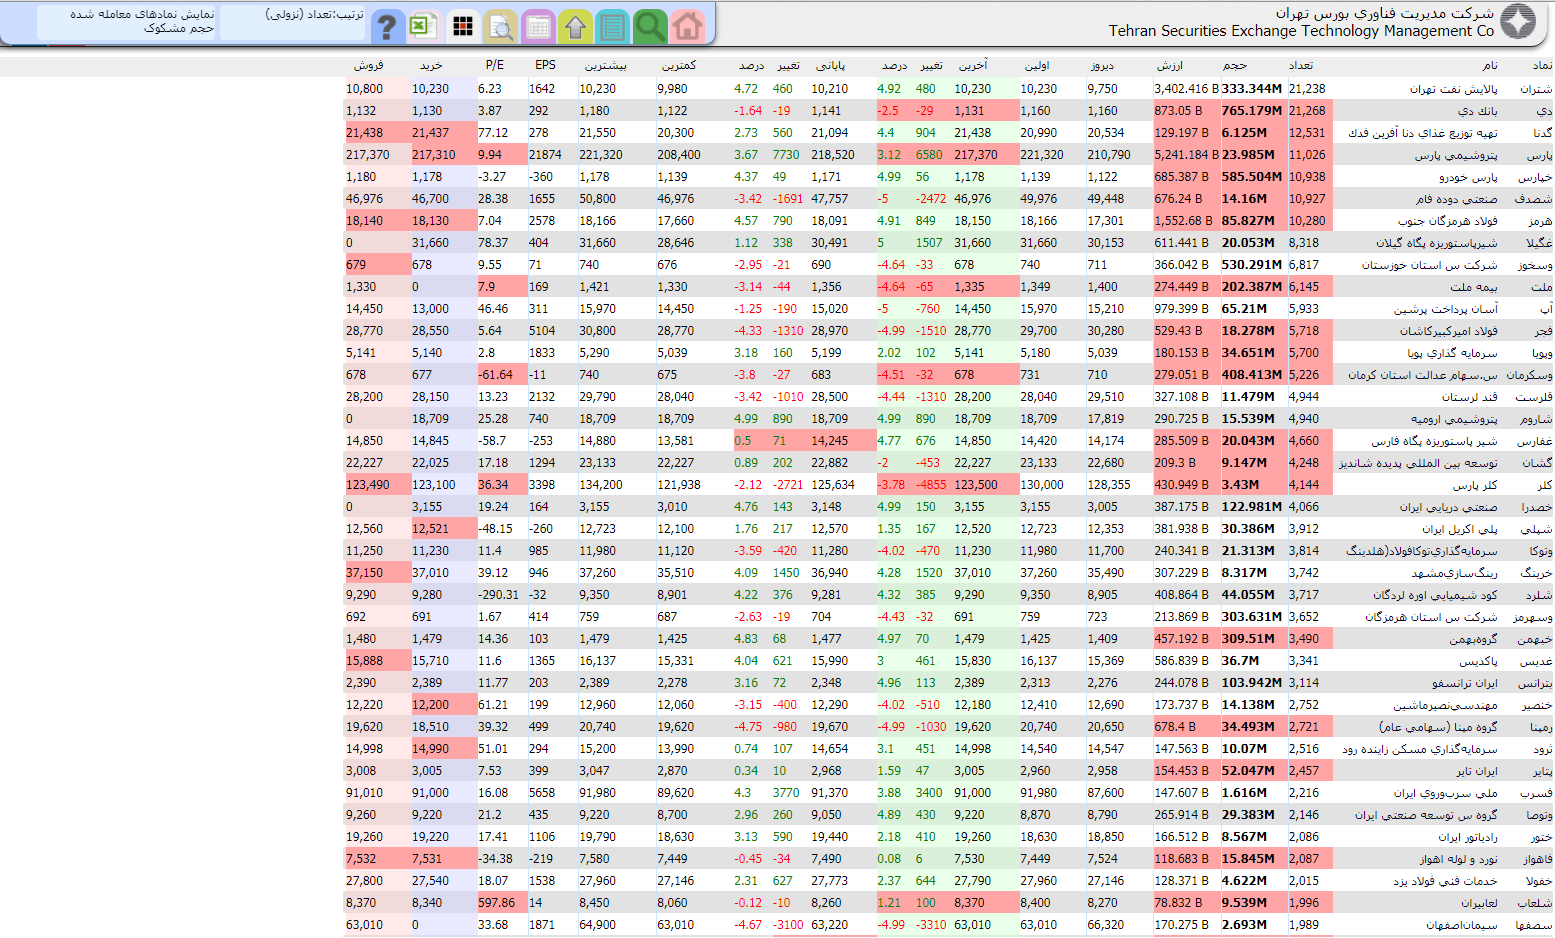Open symbol پارس link
Screen dimensions: 1555x938
tap(1539, 155)
